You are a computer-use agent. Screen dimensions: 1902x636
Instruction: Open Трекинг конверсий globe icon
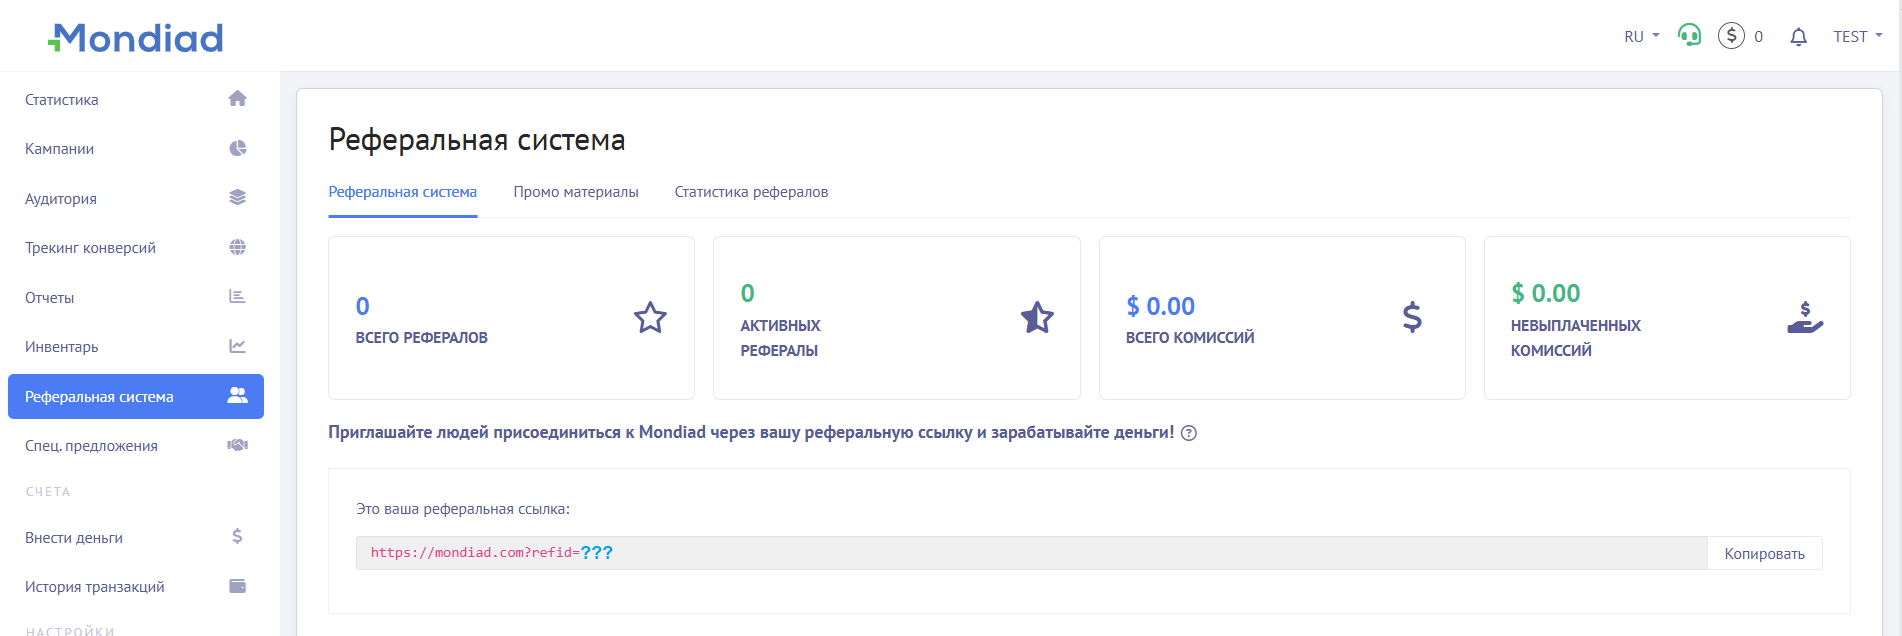pyautogui.click(x=237, y=246)
